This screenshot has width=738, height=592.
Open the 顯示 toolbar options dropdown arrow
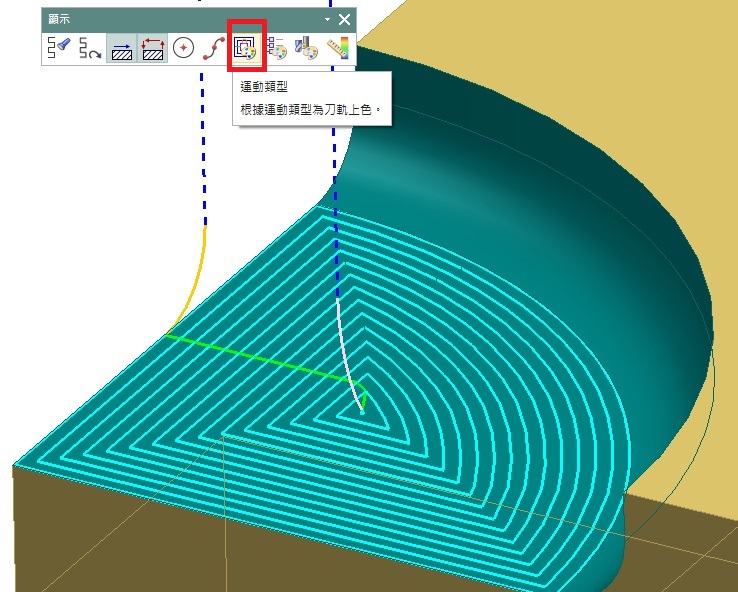click(x=327, y=19)
